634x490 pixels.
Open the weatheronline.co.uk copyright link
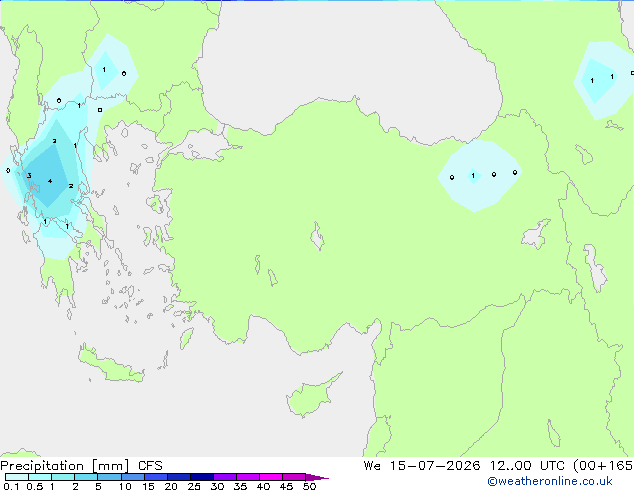click(549, 481)
